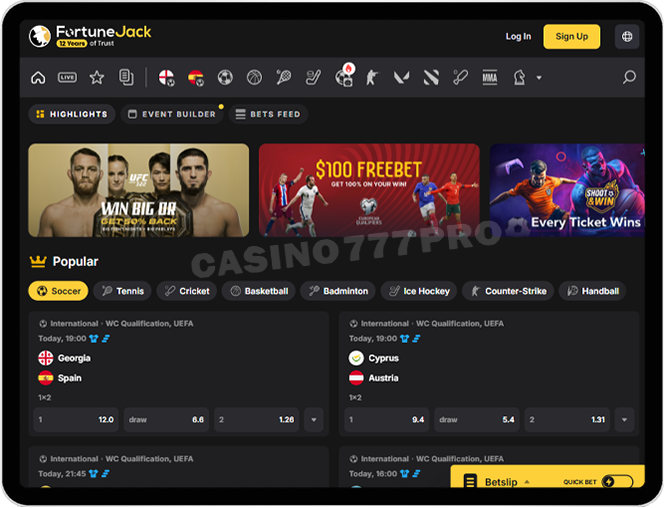The height and width of the screenshot is (508, 664).
Task: Open the bet history documents icon
Action: [x=126, y=77]
